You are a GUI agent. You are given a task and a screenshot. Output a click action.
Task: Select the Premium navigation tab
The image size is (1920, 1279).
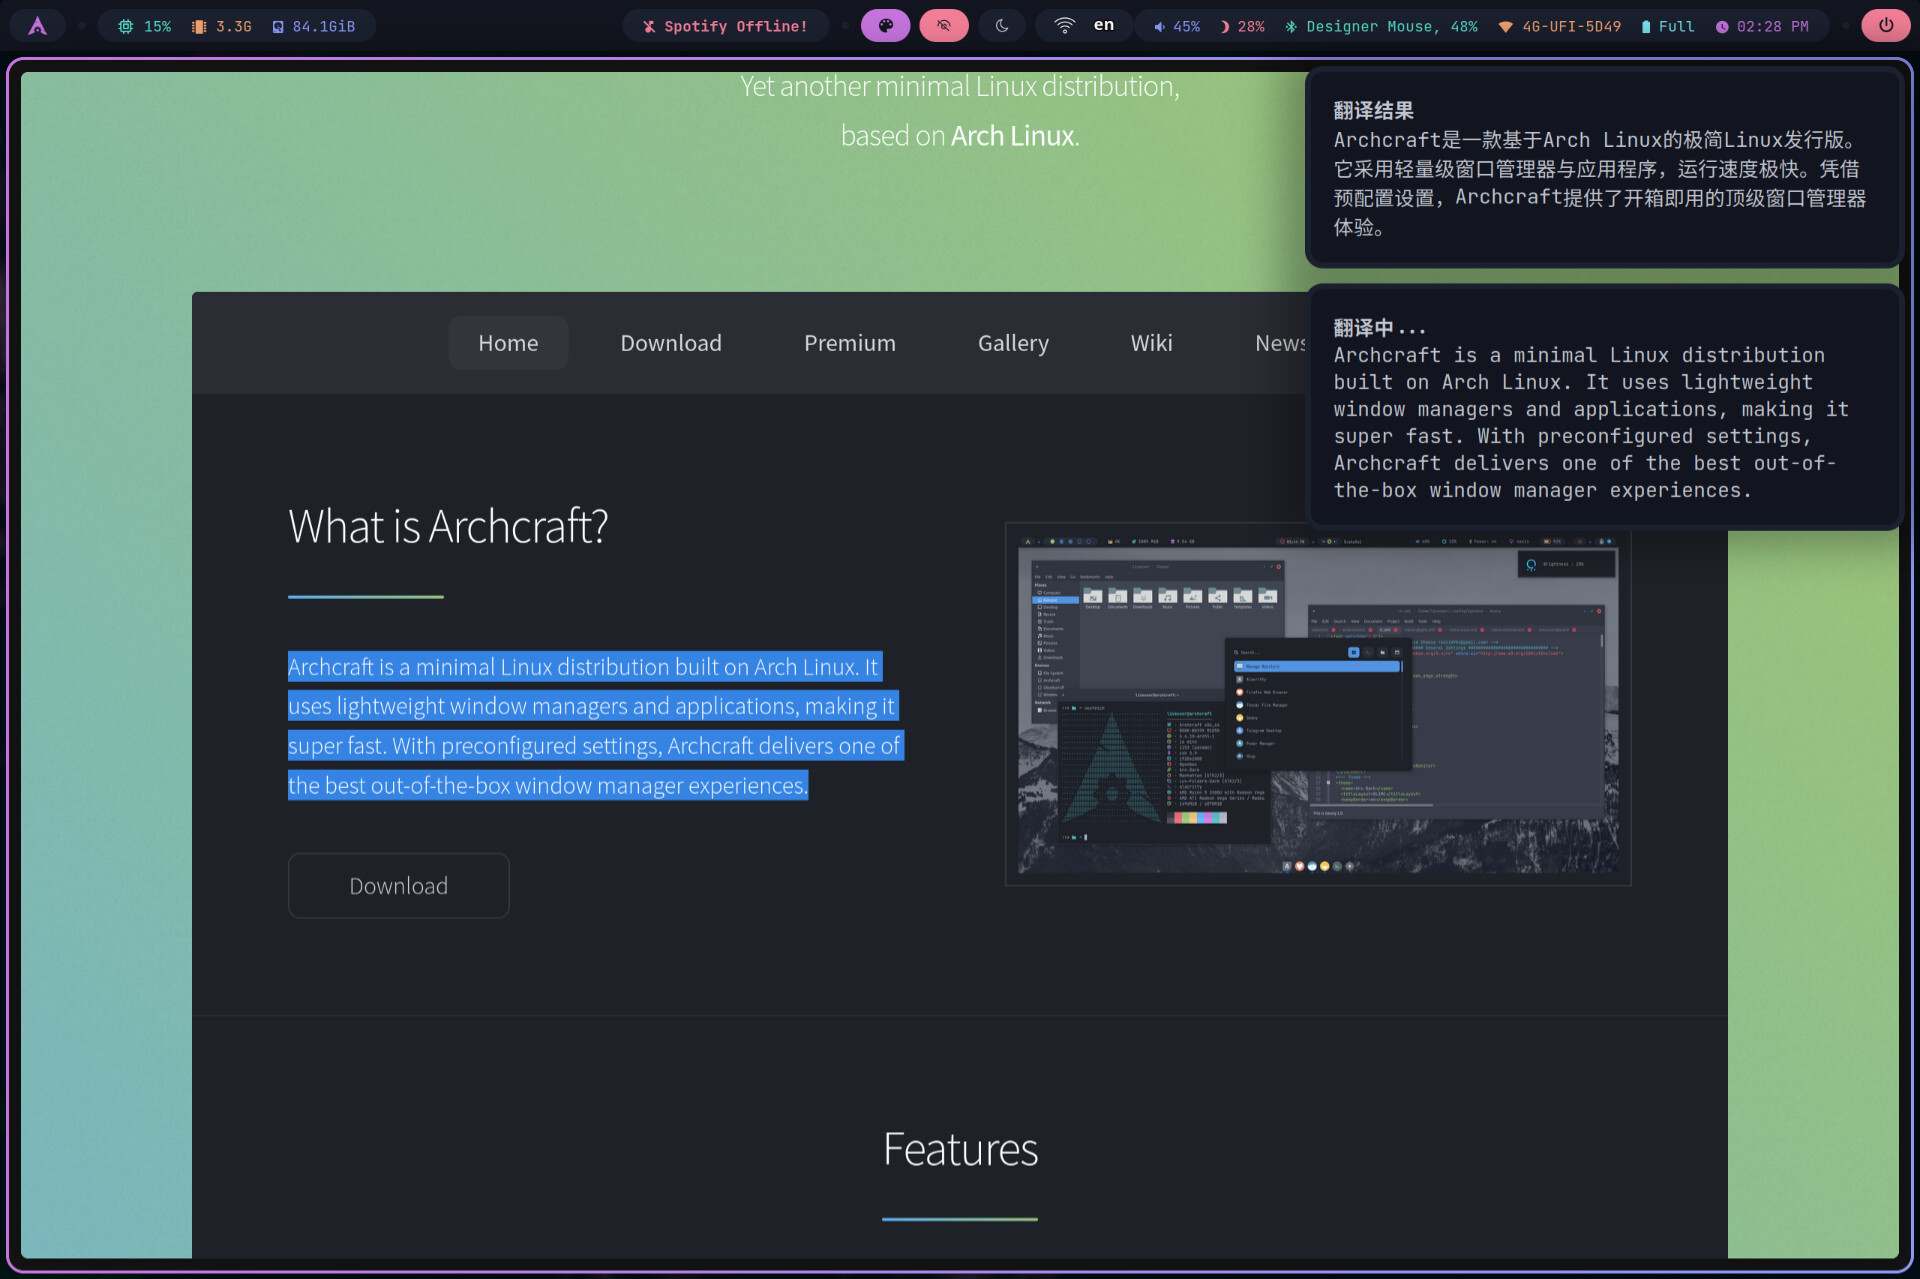[850, 343]
